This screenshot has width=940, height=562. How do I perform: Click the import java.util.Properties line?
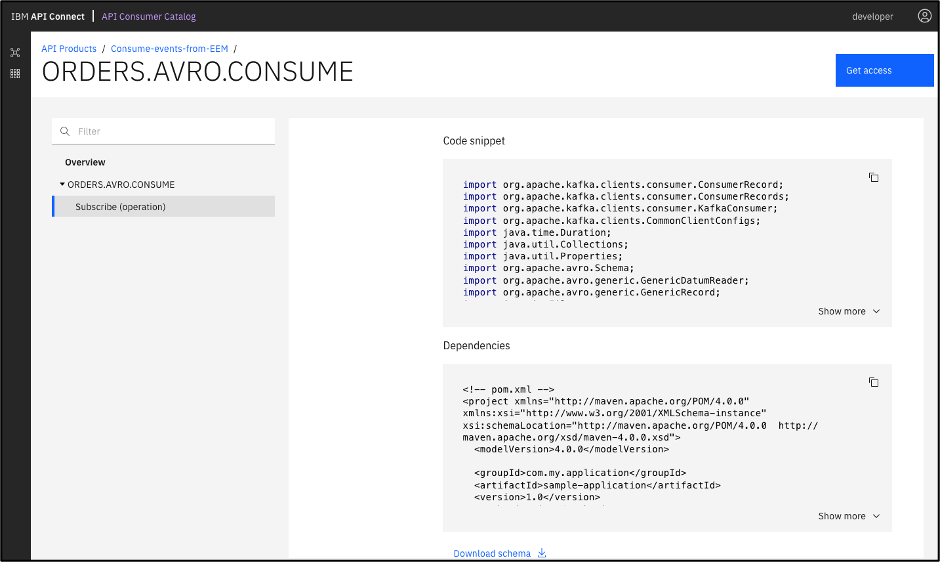543,256
